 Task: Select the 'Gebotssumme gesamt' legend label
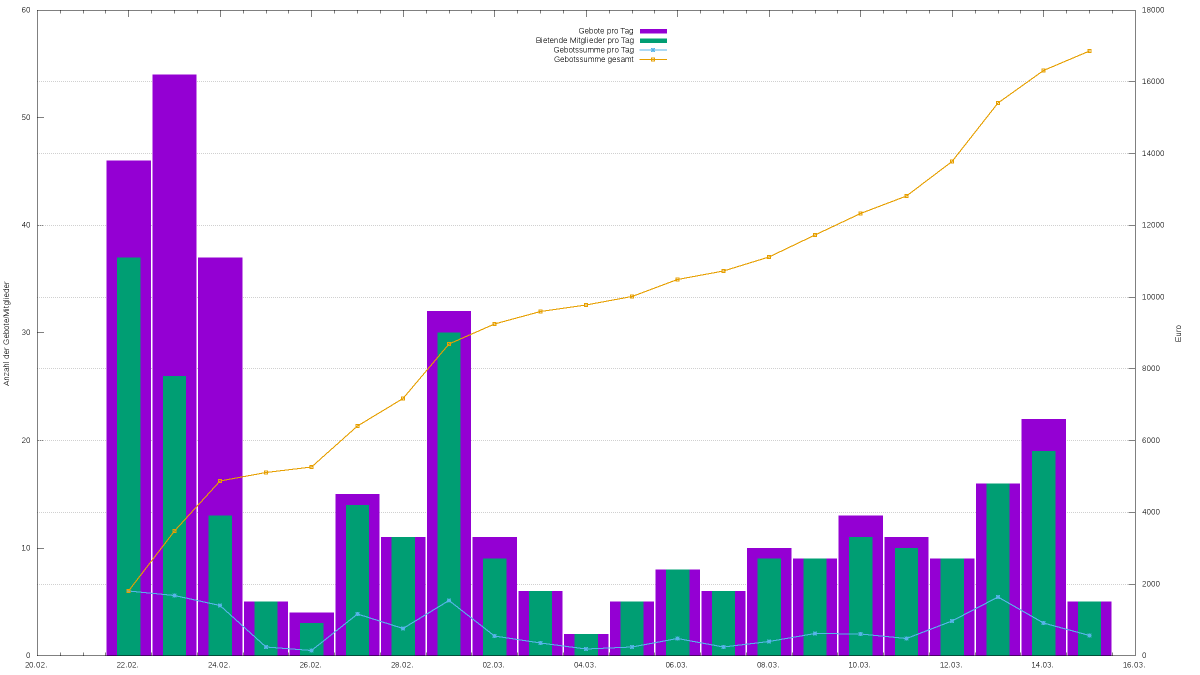pos(593,60)
